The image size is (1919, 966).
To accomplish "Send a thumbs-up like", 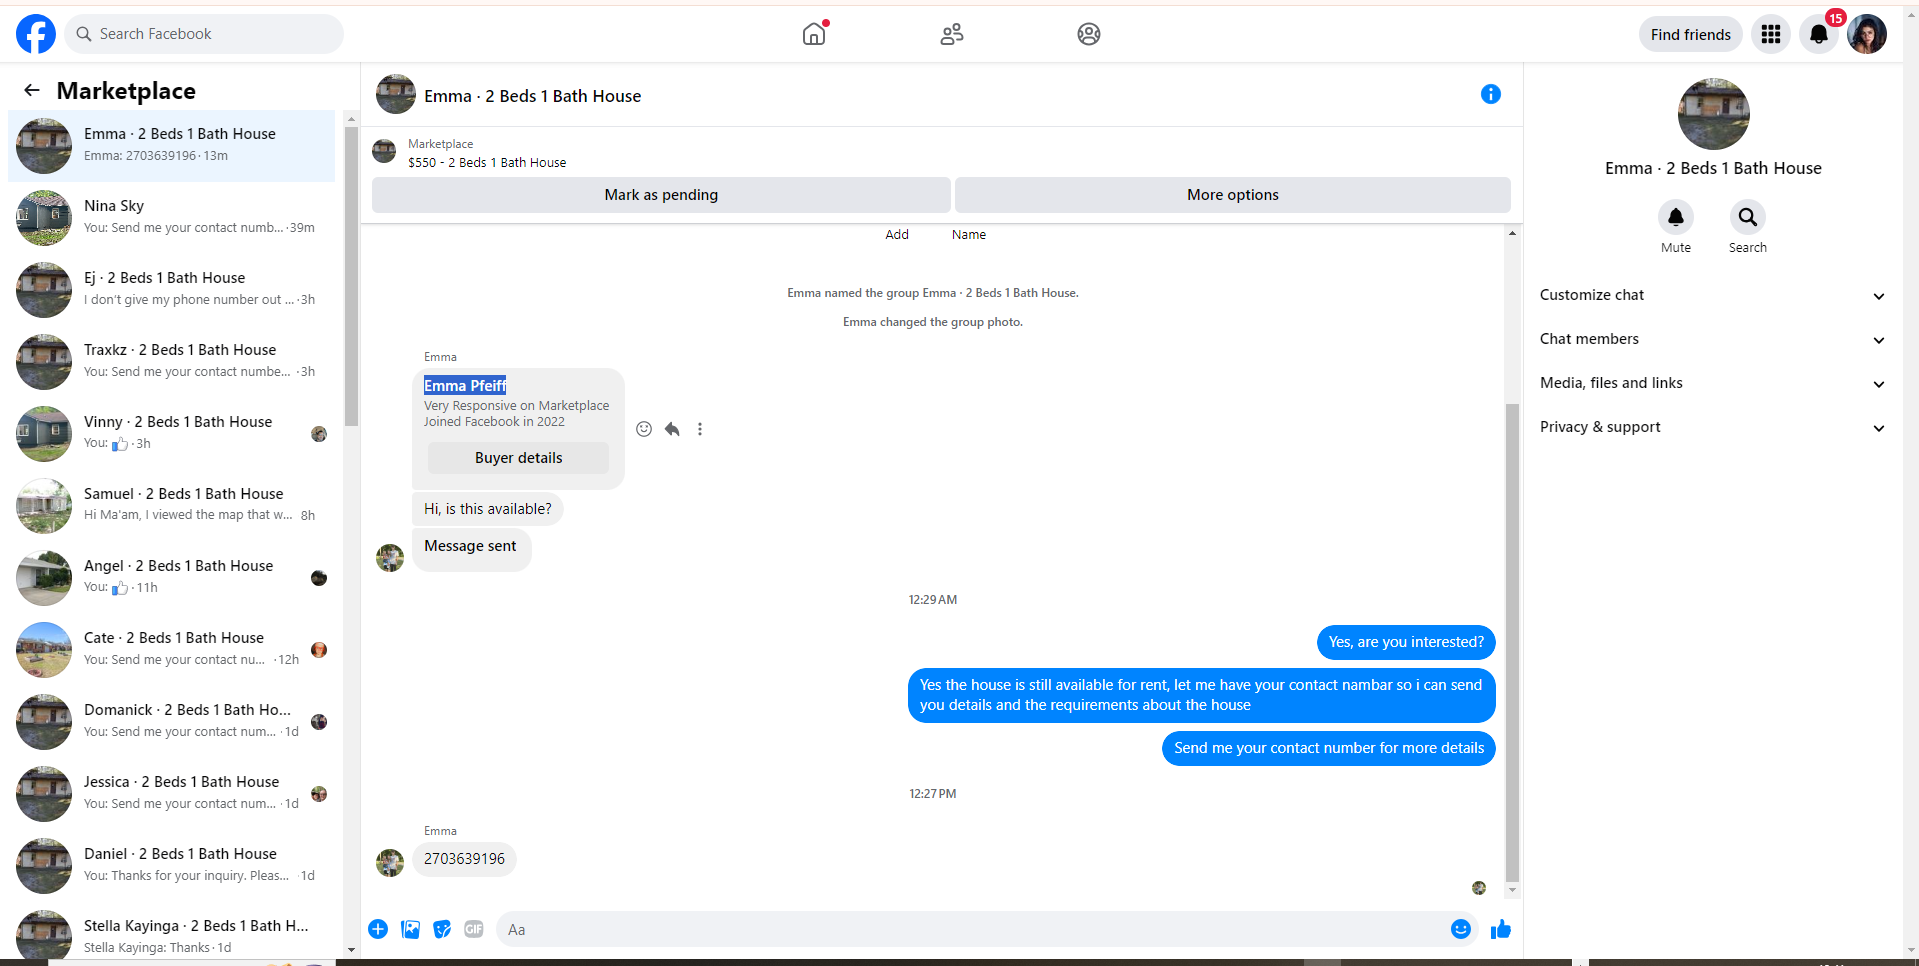I will pos(1501,929).
